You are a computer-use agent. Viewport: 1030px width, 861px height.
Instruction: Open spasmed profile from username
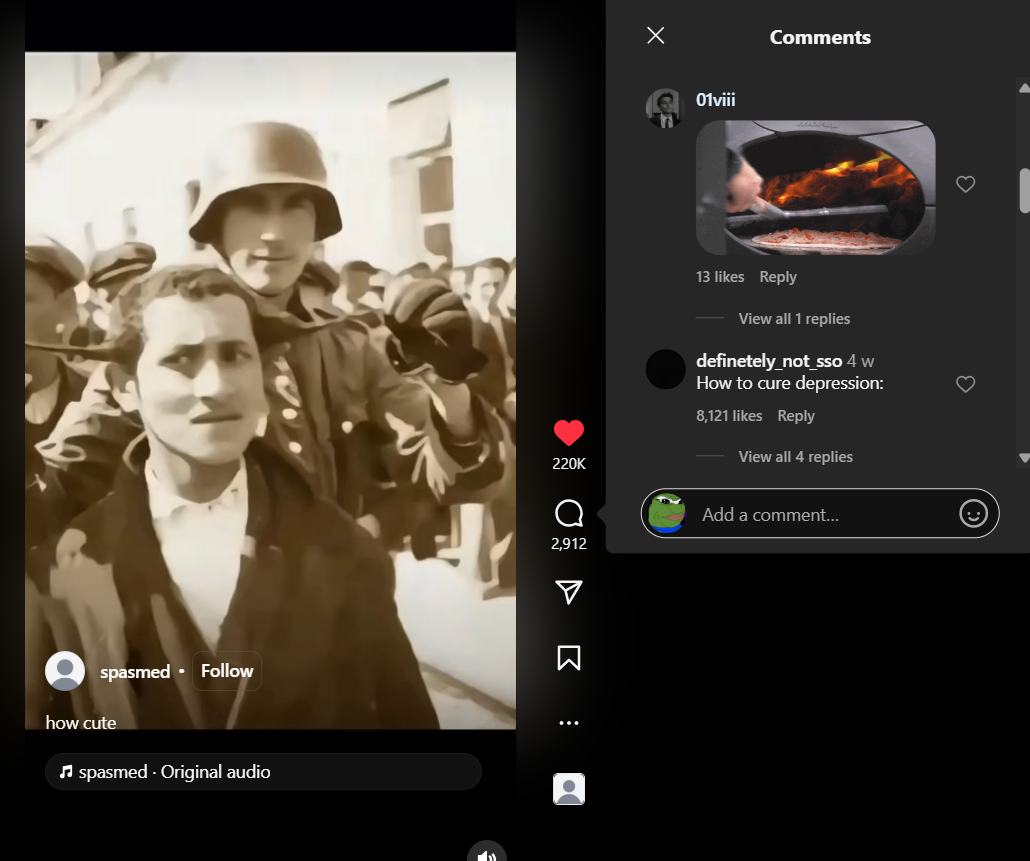tap(135, 671)
